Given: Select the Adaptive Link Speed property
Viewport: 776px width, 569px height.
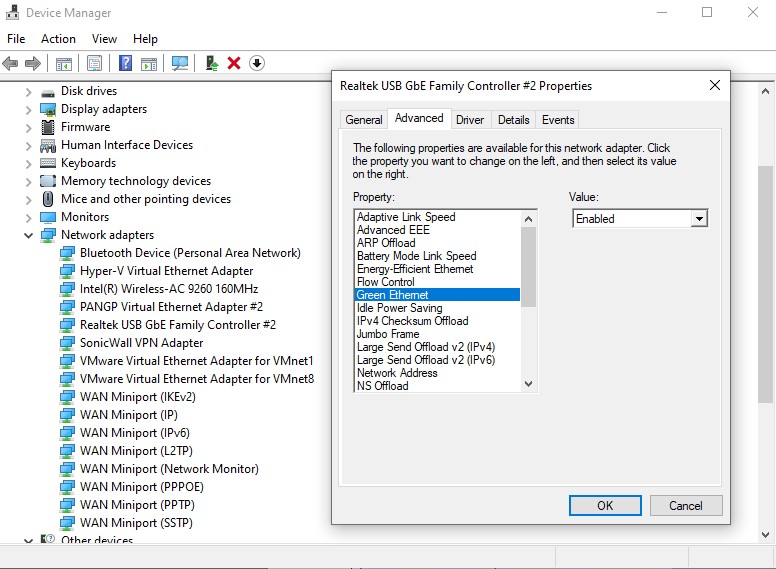Looking at the screenshot, I should 437,217.
